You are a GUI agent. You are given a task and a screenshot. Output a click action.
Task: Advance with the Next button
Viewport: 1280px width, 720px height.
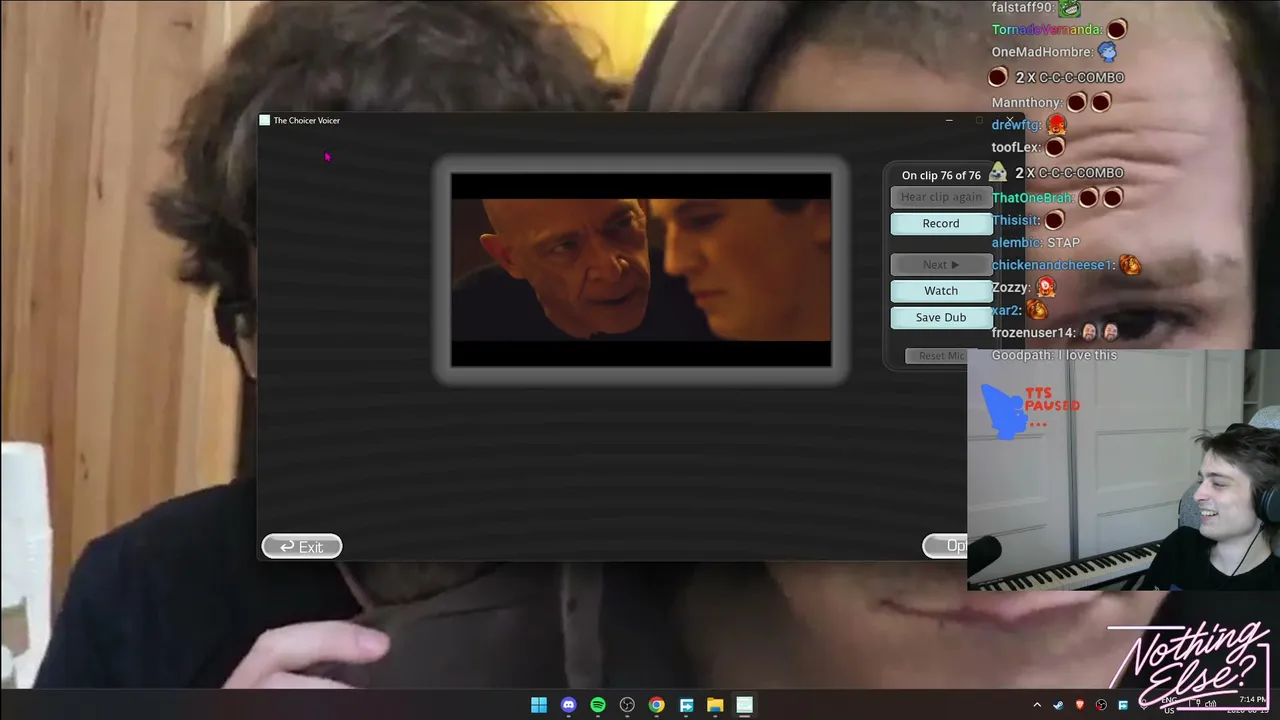(941, 264)
